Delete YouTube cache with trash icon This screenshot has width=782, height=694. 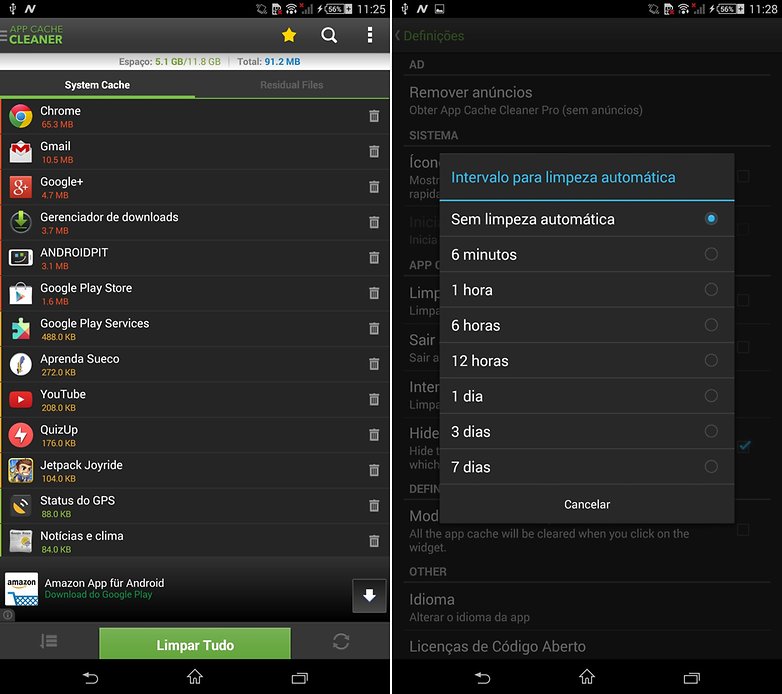(x=374, y=399)
